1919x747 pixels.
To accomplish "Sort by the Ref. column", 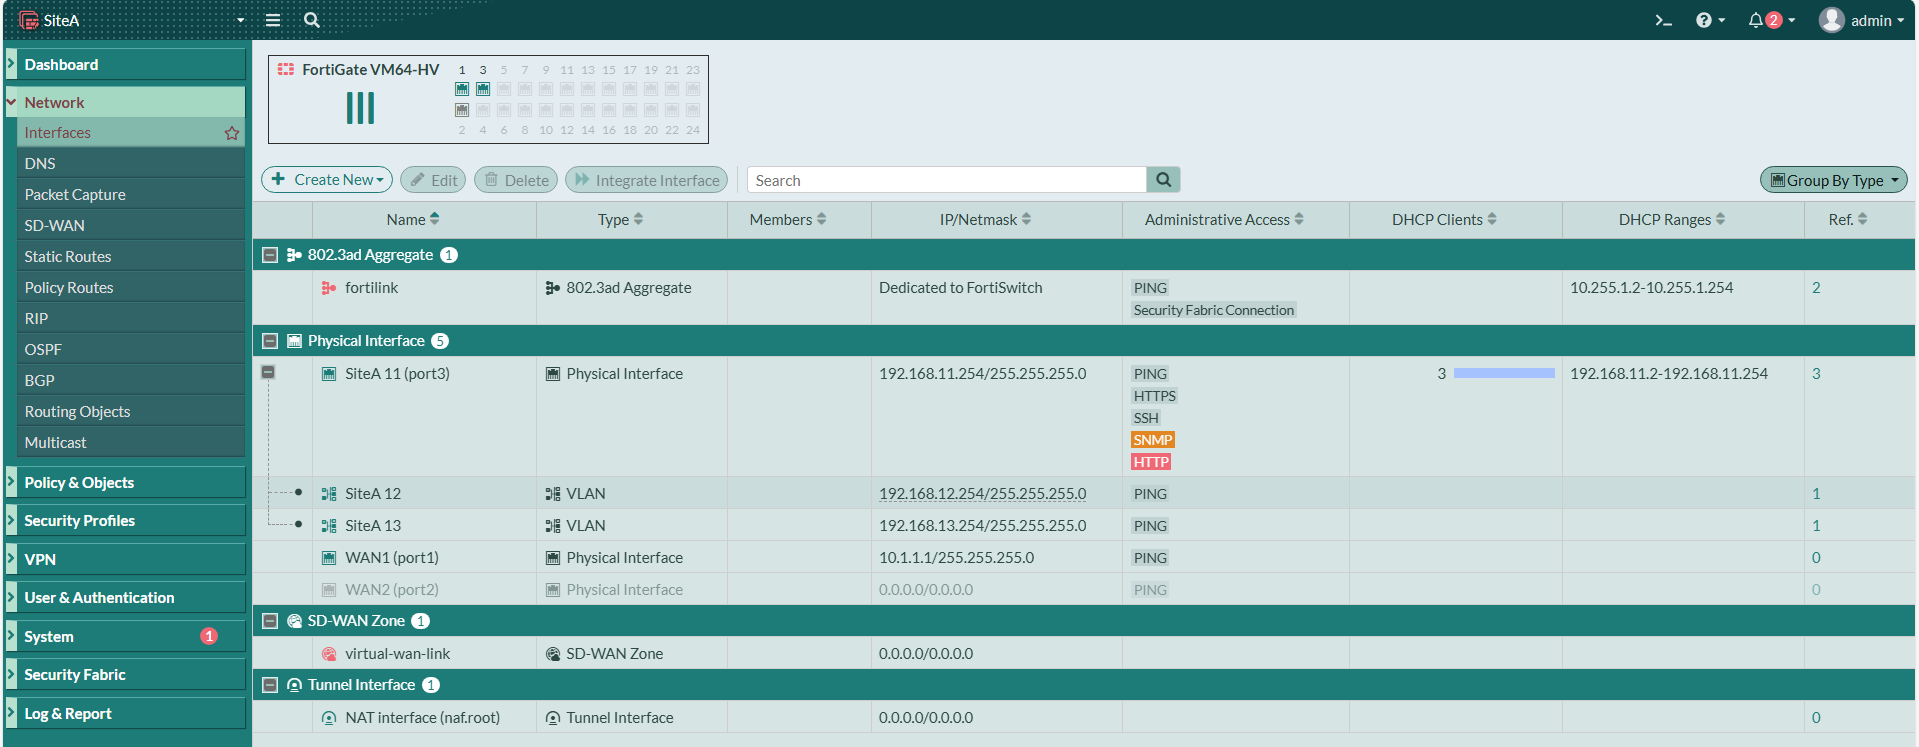I will (1848, 220).
